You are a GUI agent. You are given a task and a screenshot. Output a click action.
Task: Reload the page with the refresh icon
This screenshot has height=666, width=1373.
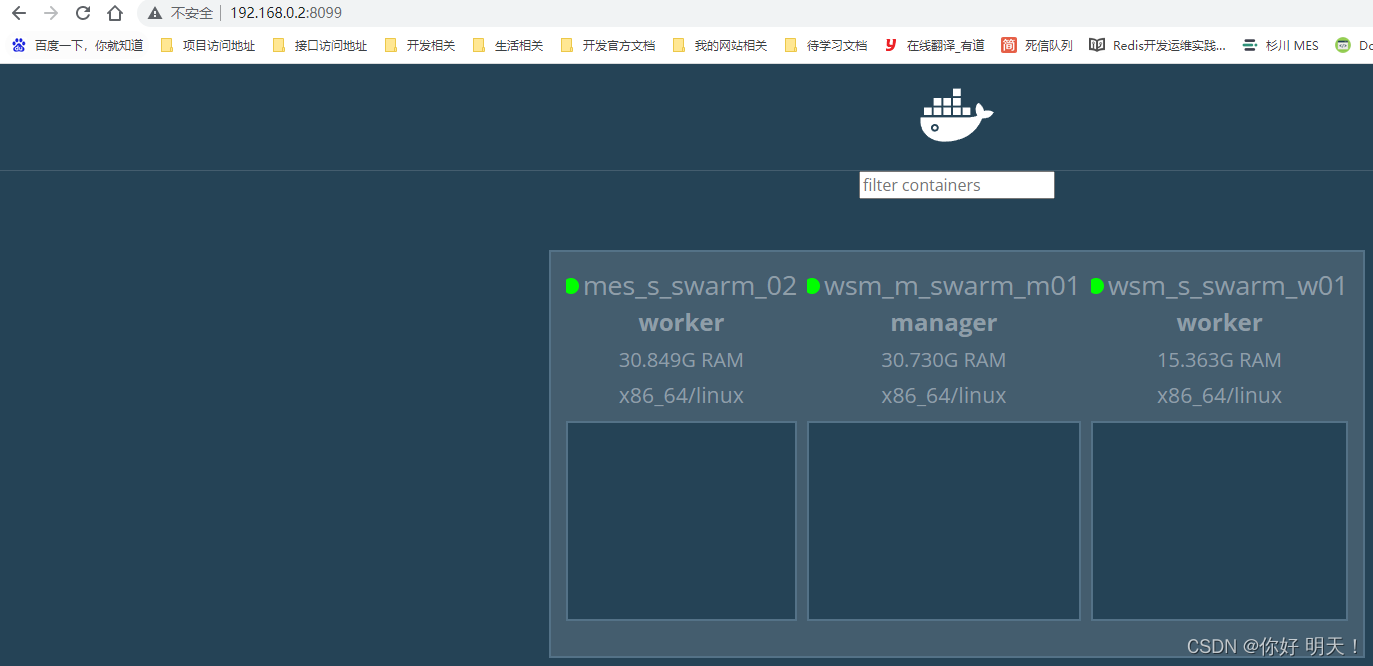click(x=83, y=13)
